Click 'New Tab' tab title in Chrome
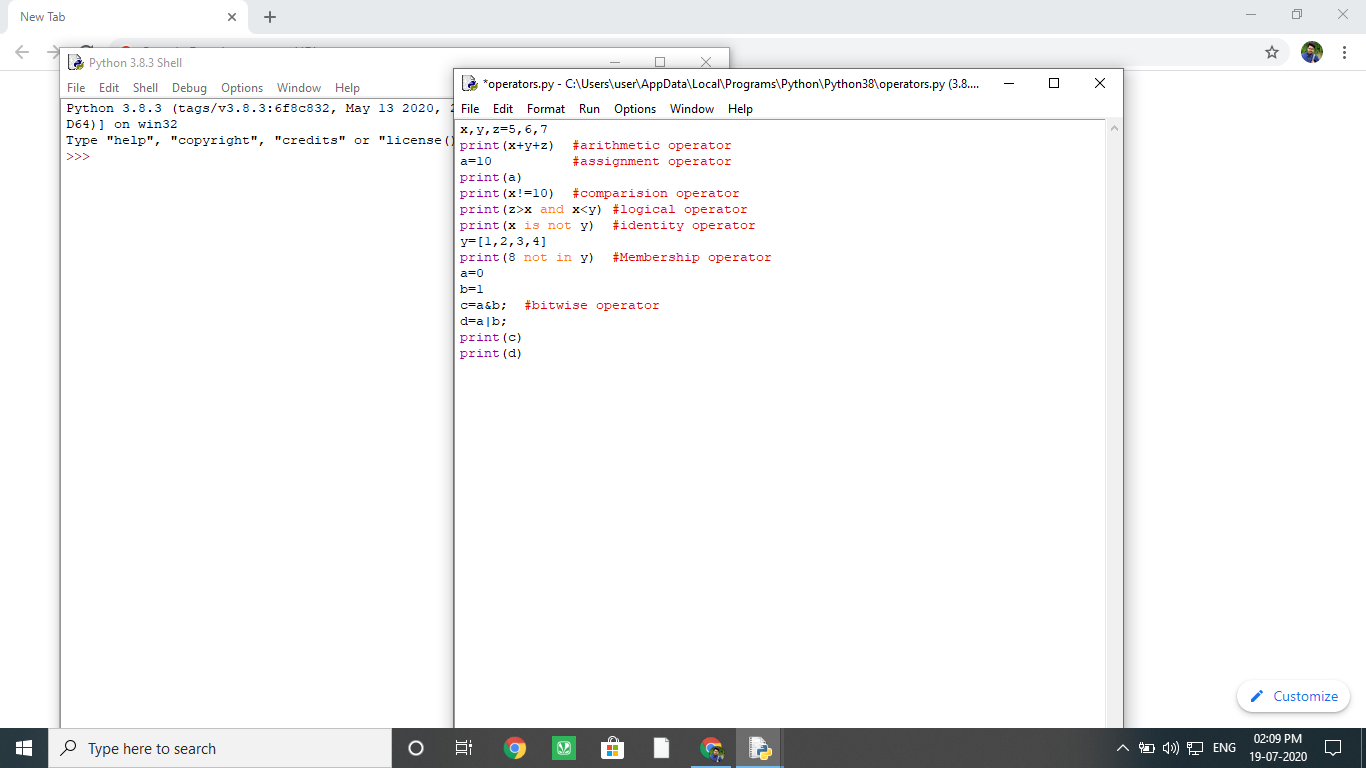Viewport: 1366px width, 768px height. (x=42, y=17)
